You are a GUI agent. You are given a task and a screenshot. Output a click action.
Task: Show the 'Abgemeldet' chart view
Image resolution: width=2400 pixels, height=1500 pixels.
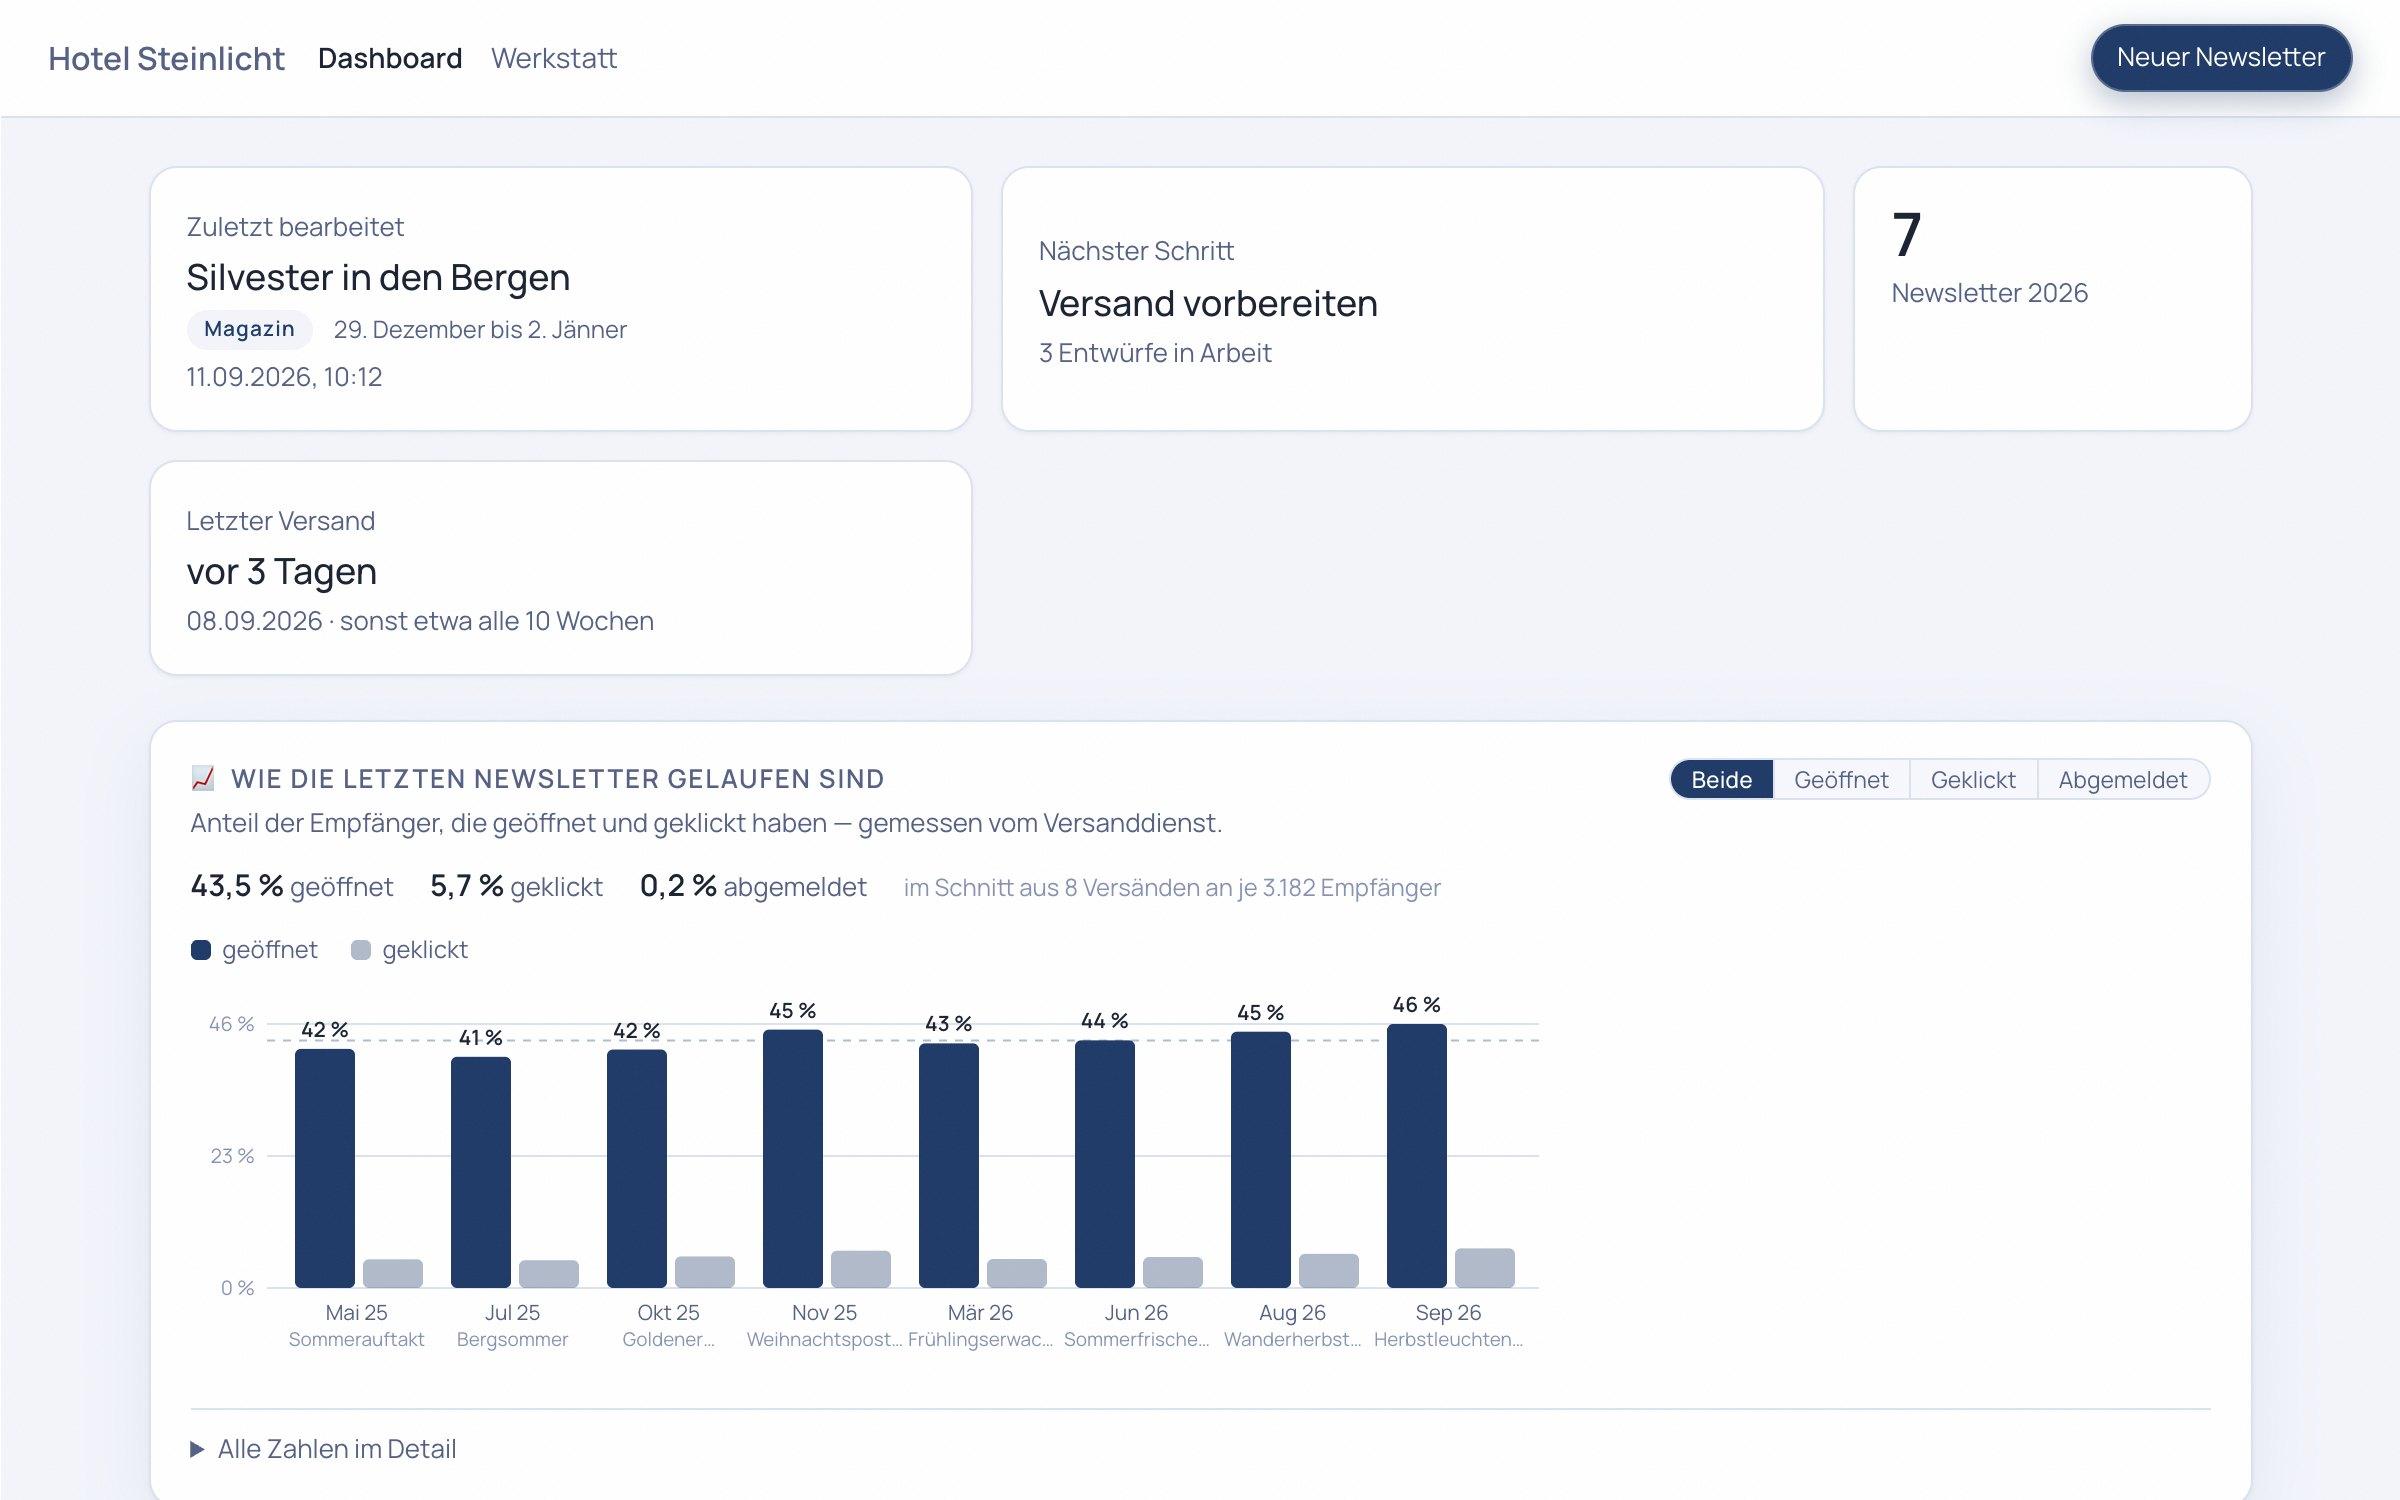pos(2123,779)
